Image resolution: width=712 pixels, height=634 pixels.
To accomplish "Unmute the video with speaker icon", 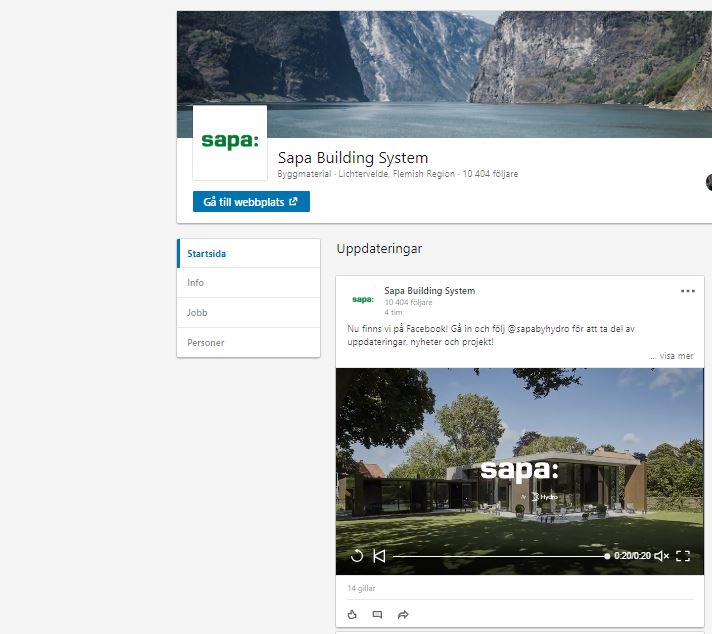I will pos(662,556).
